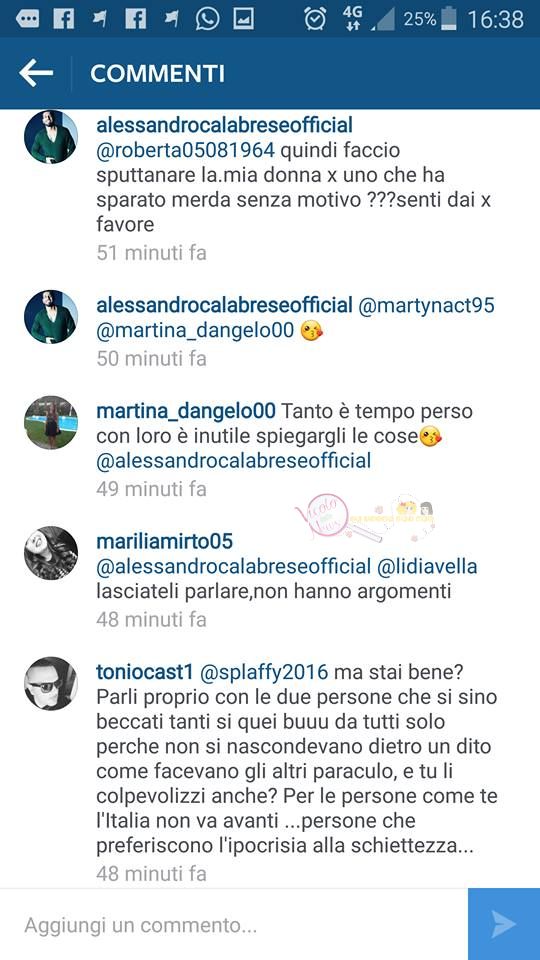Tap the send comment arrow button
Viewport: 540px width, 960px height.
504,924
